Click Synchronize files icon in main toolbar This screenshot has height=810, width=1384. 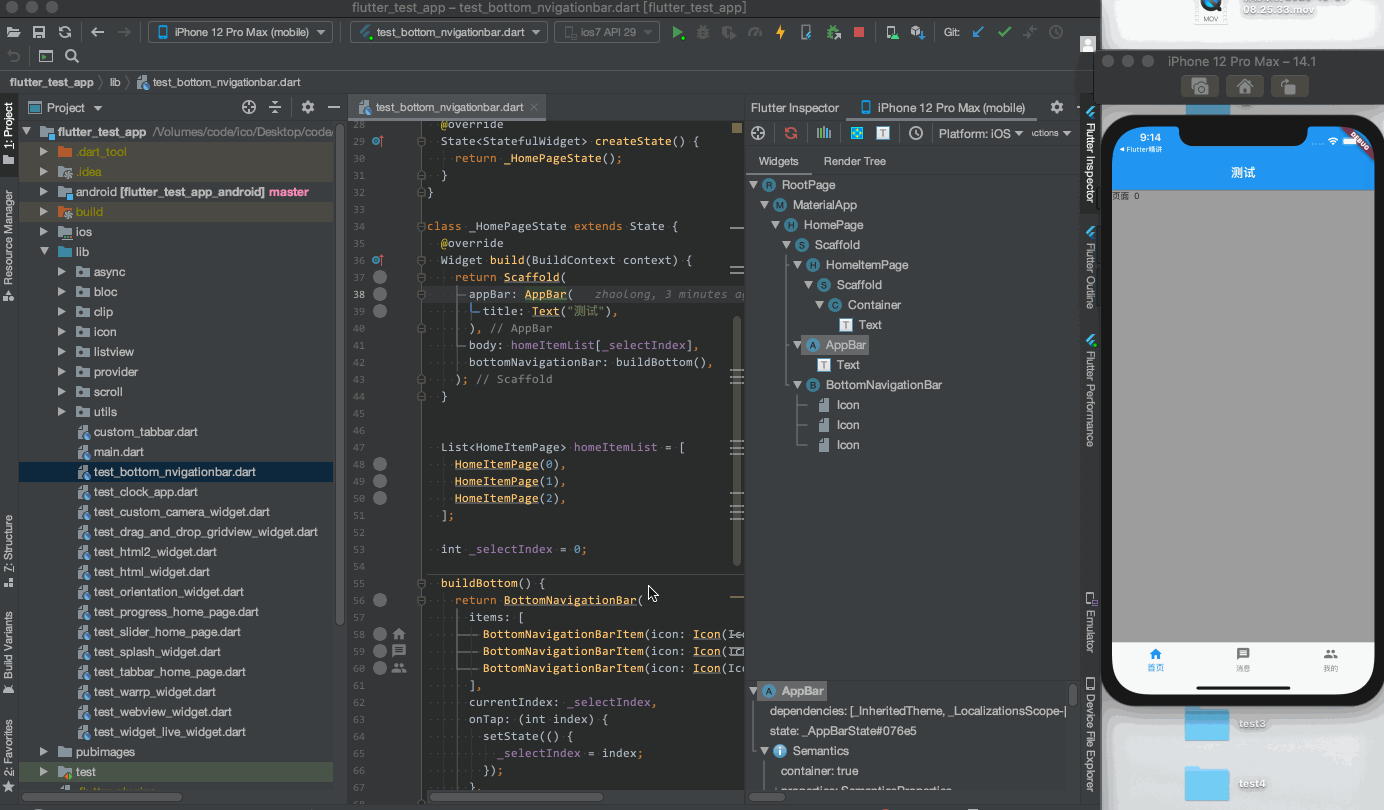pos(65,32)
